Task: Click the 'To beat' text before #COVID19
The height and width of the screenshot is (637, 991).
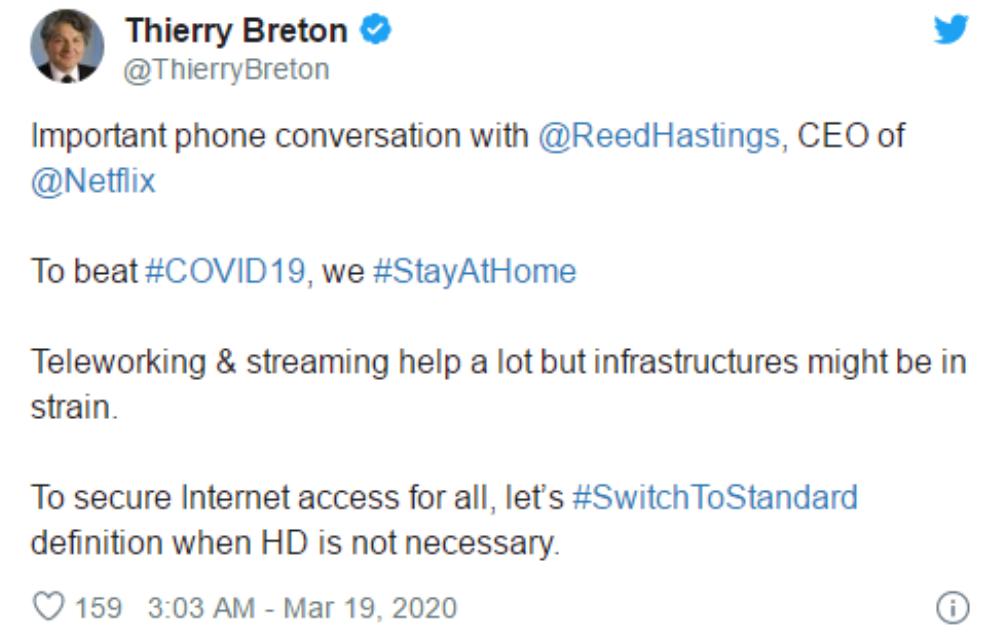Action: tap(83, 271)
